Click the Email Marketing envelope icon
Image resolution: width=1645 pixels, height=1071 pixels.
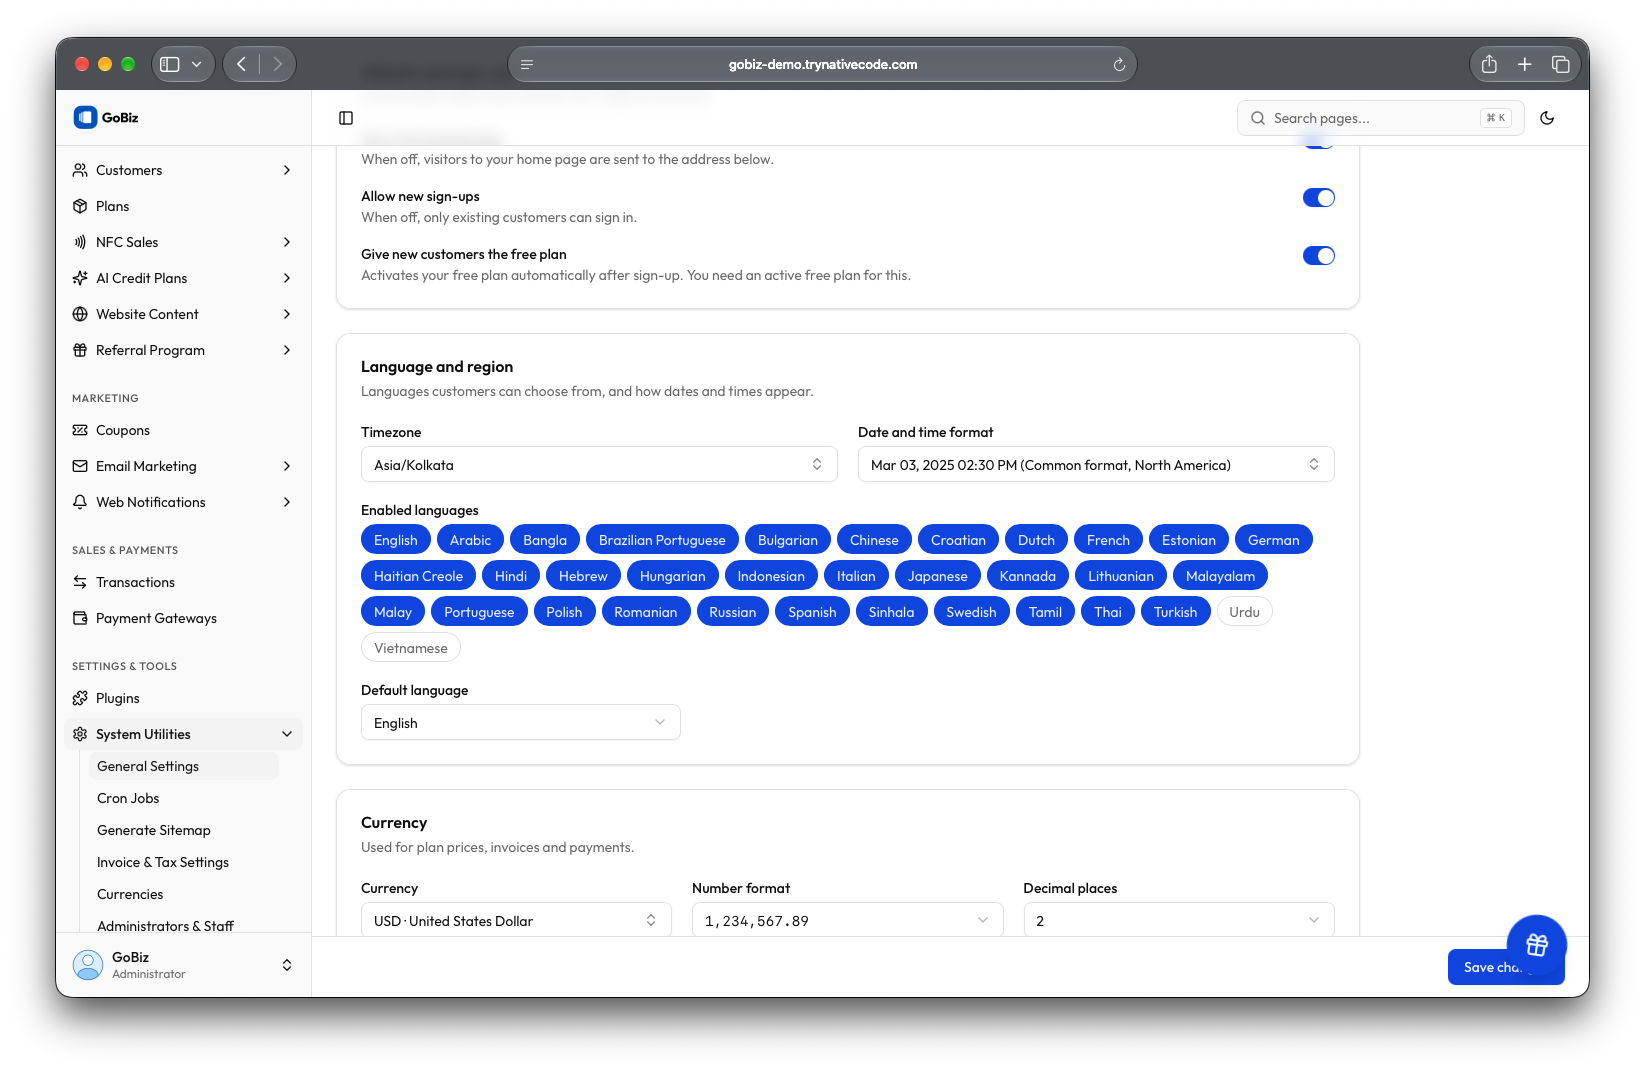coord(80,466)
